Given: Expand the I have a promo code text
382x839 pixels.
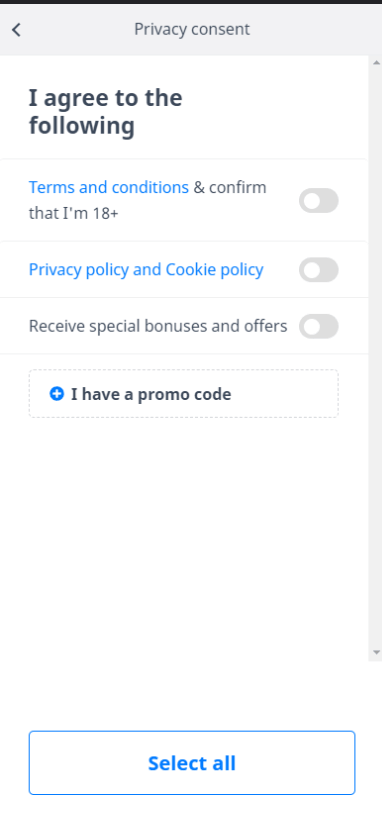Looking at the screenshot, I should pos(151,394).
